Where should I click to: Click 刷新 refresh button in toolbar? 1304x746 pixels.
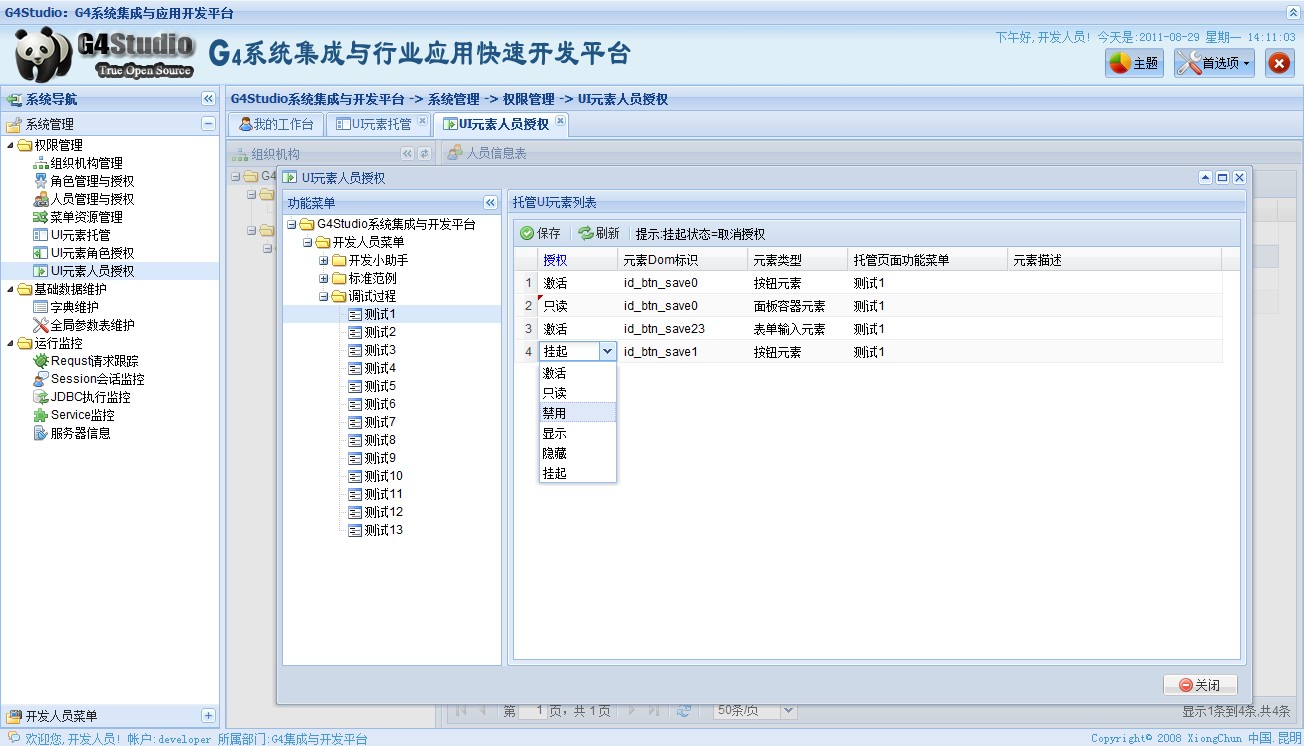point(599,234)
